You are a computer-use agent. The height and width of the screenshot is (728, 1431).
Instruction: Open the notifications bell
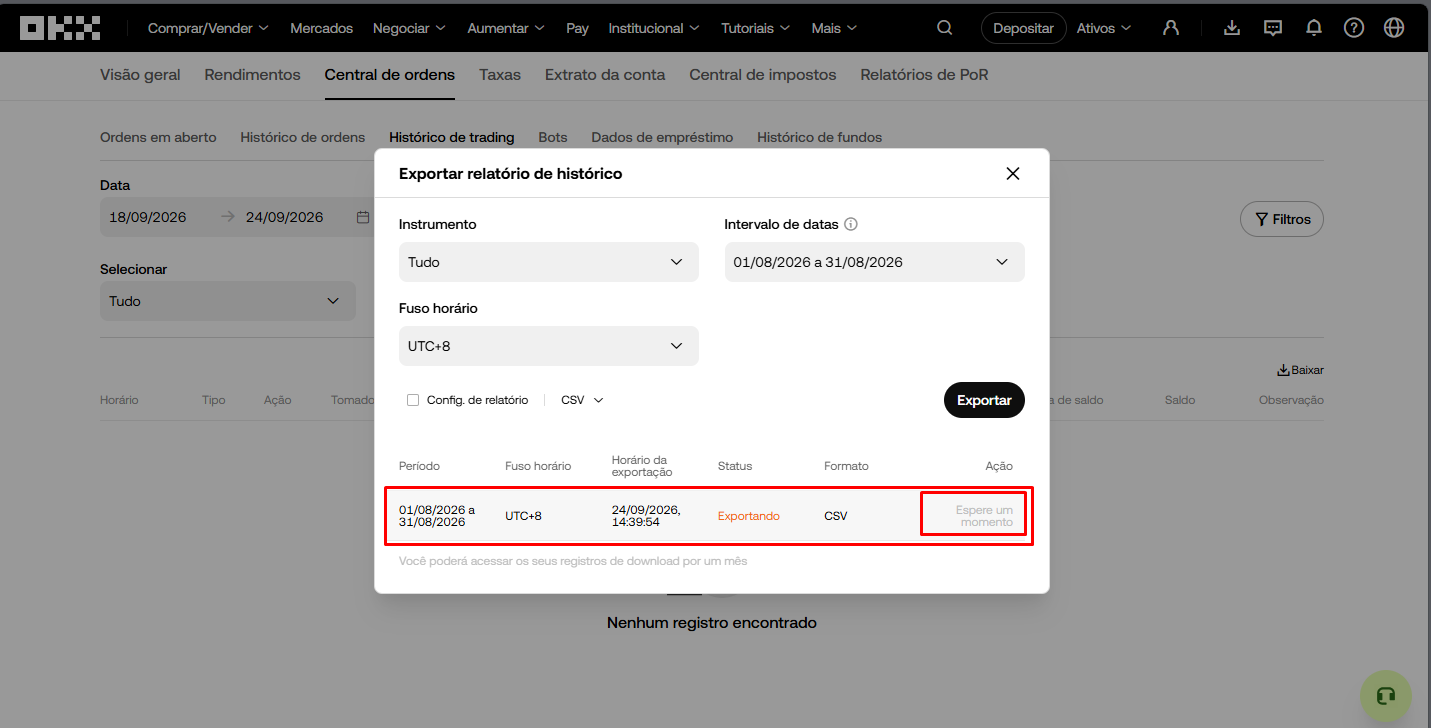point(1314,28)
